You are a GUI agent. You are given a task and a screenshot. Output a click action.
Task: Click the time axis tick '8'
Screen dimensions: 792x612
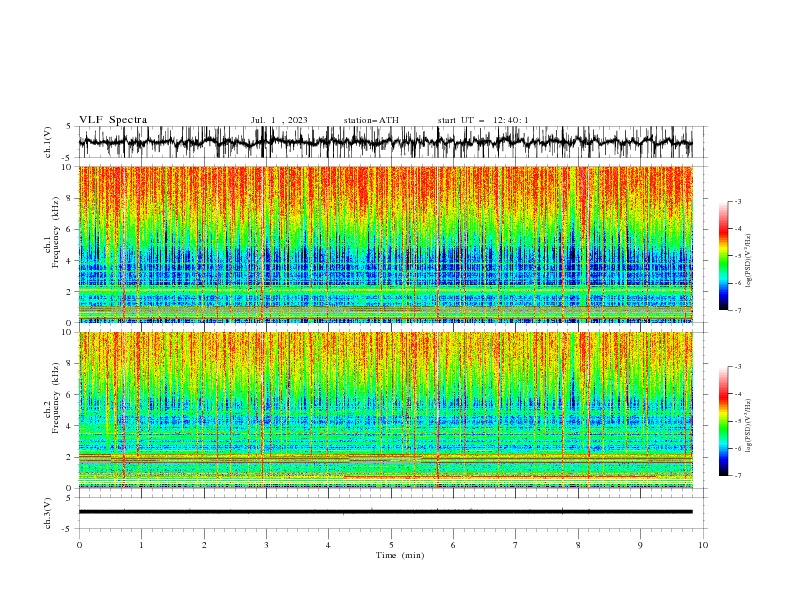click(578, 545)
